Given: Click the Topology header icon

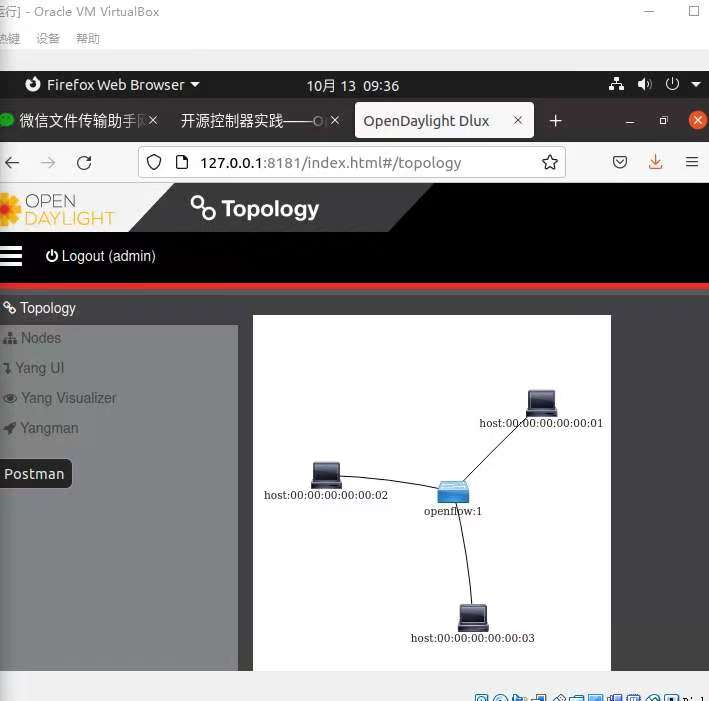Looking at the screenshot, I should click(203, 208).
